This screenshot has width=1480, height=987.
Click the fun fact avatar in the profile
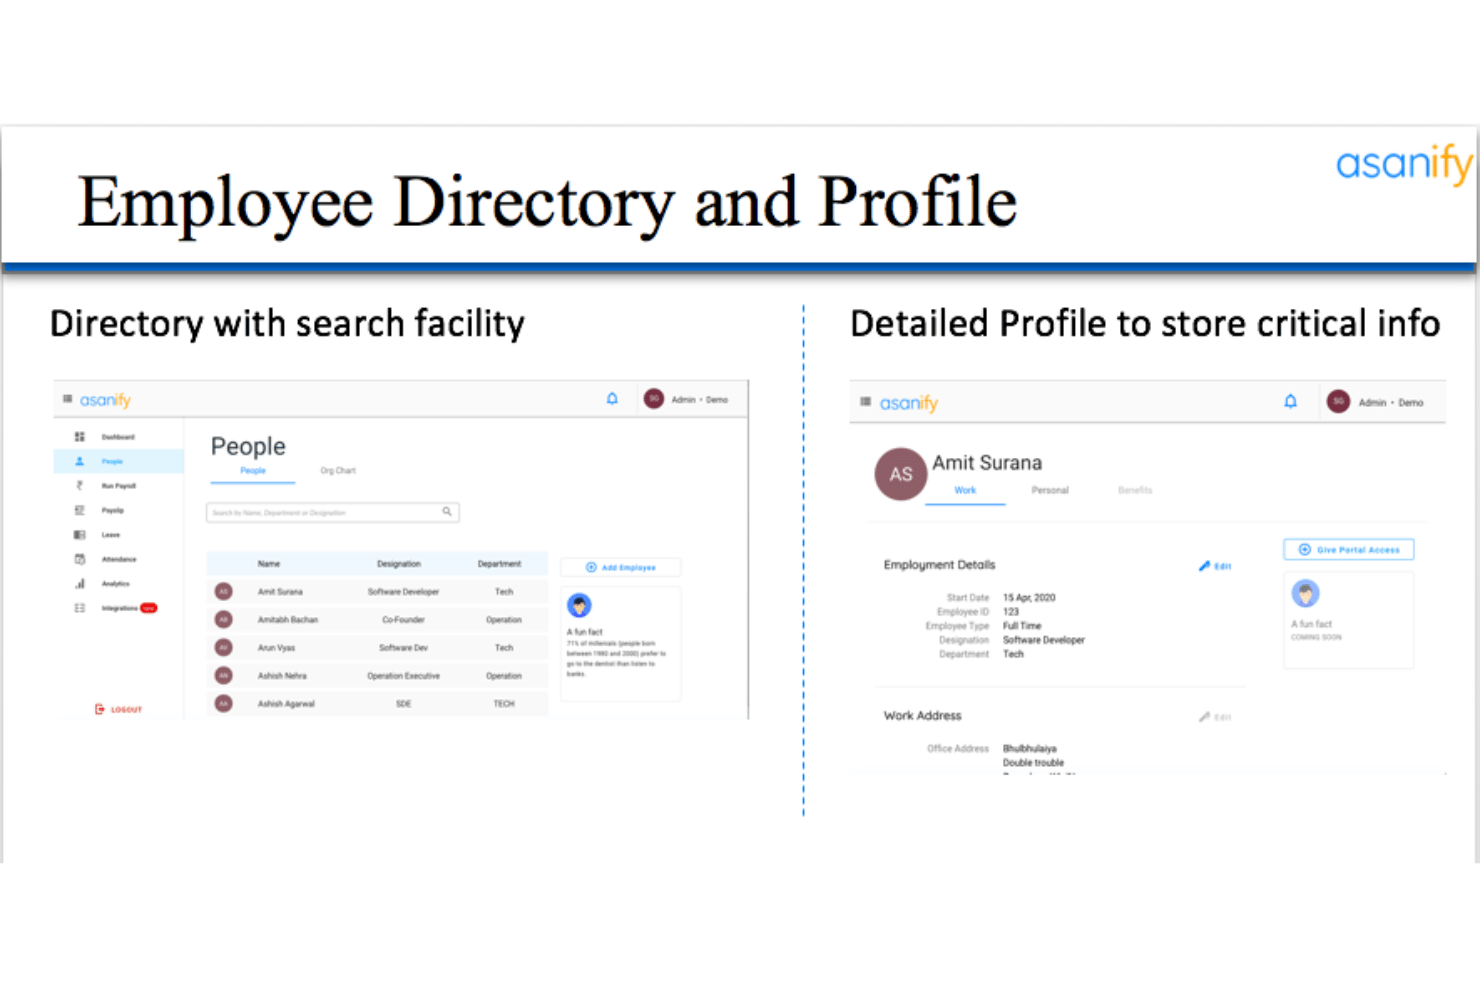pos(1305,593)
